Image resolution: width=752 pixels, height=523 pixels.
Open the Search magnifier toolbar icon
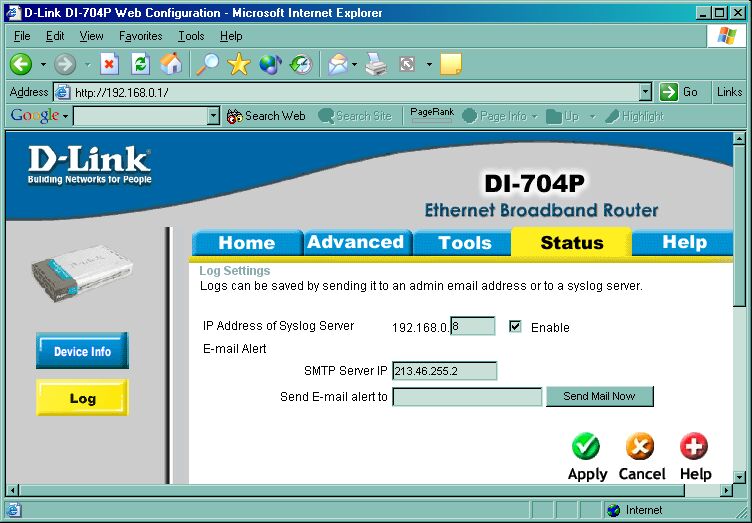208,64
